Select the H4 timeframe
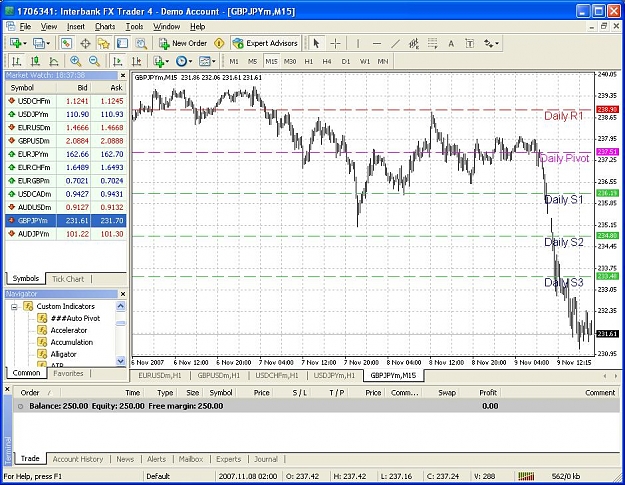This screenshot has width=625, height=485. [327, 61]
